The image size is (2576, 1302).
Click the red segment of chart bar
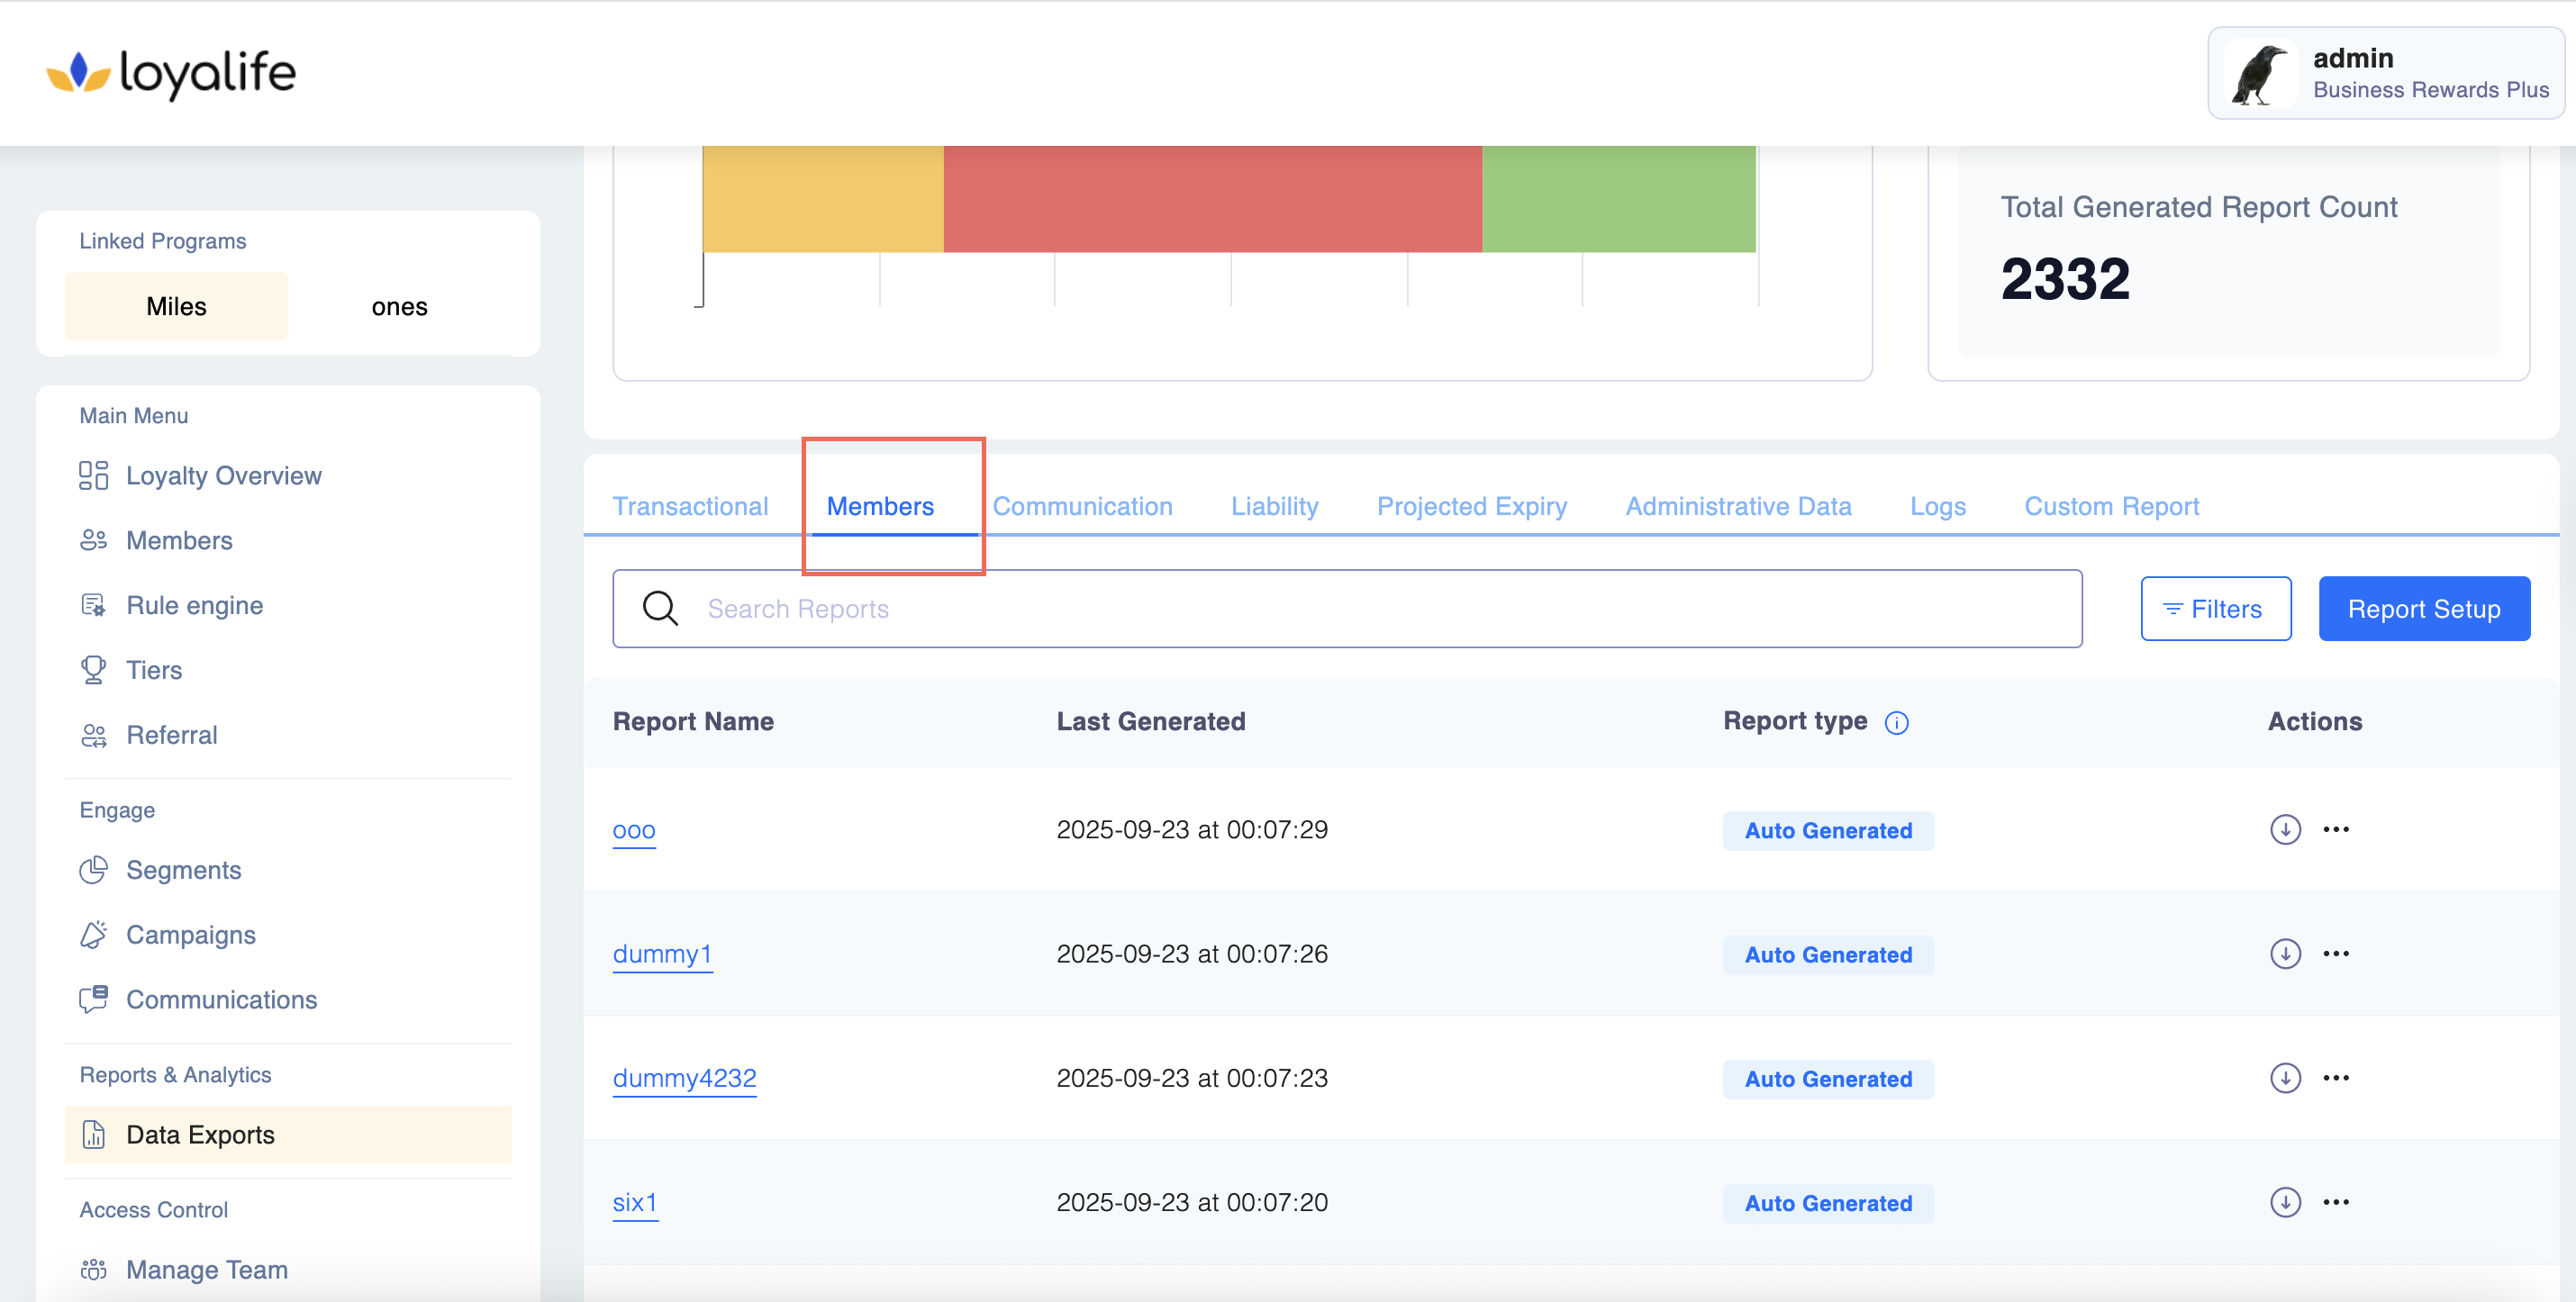click(1212, 198)
